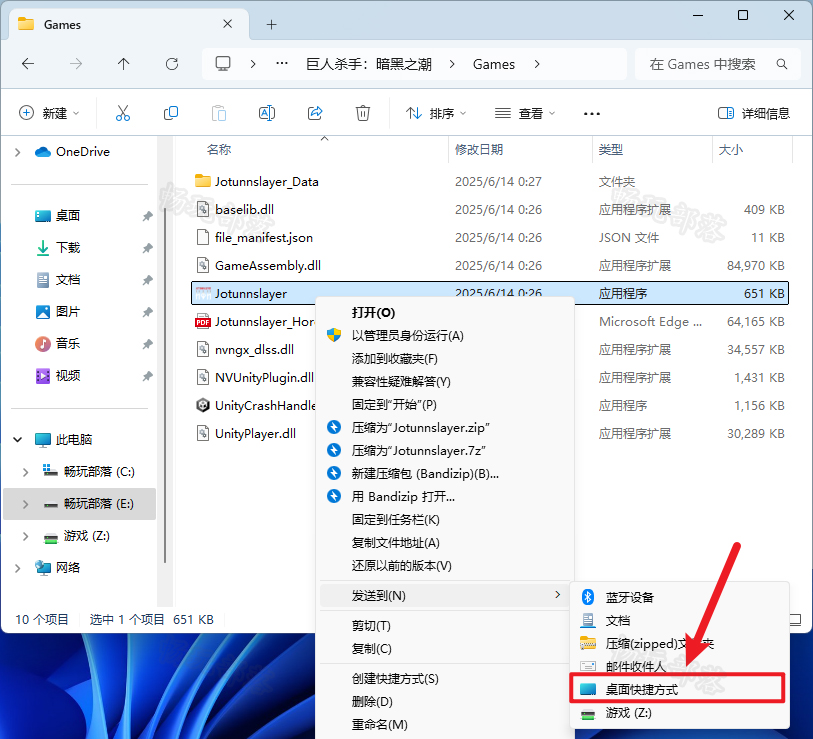Image resolution: width=813 pixels, height=739 pixels.
Task: Select the nvngx_dlss.dll file
Action: pos(254,350)
